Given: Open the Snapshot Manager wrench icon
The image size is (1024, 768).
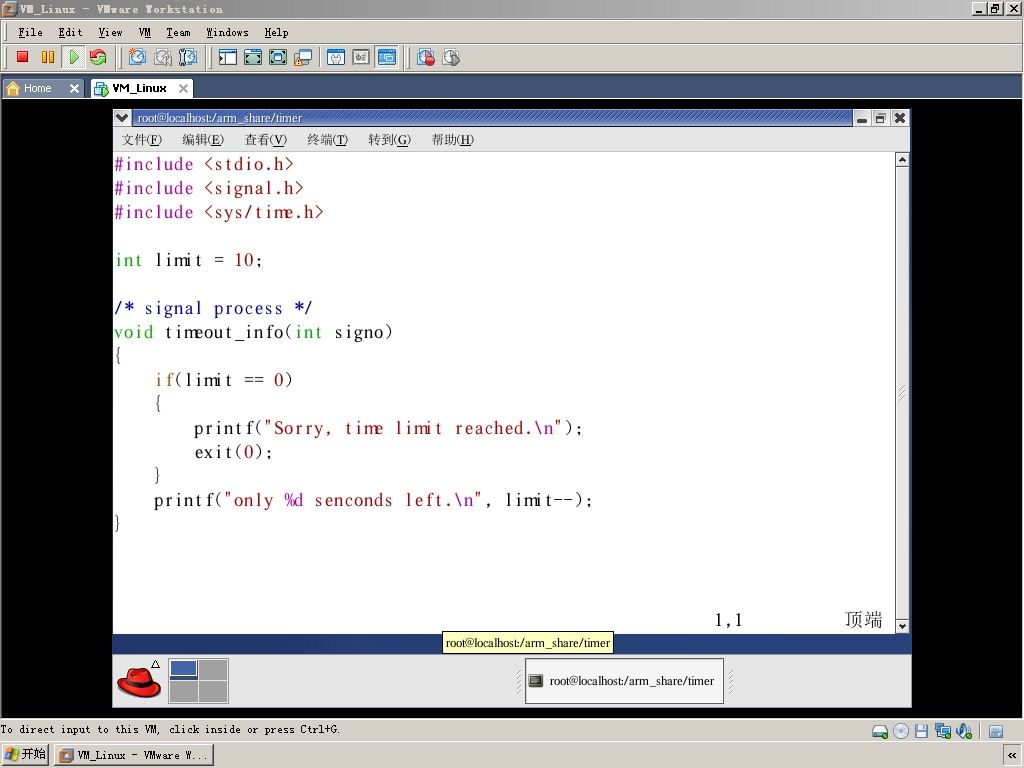Looking at the screenshot, I should tap(187, 57).
